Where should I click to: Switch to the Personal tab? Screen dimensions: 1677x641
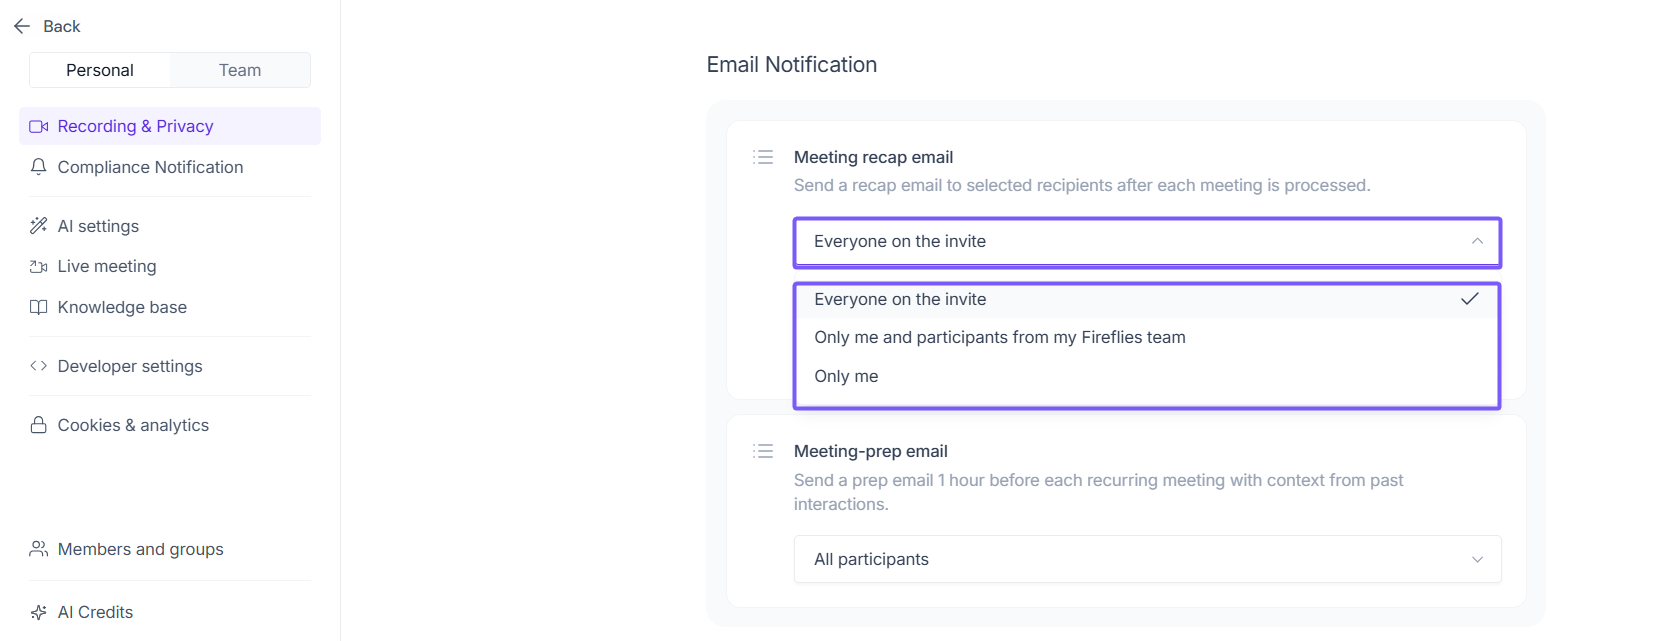pyautogui.click(x=100, y=70)
